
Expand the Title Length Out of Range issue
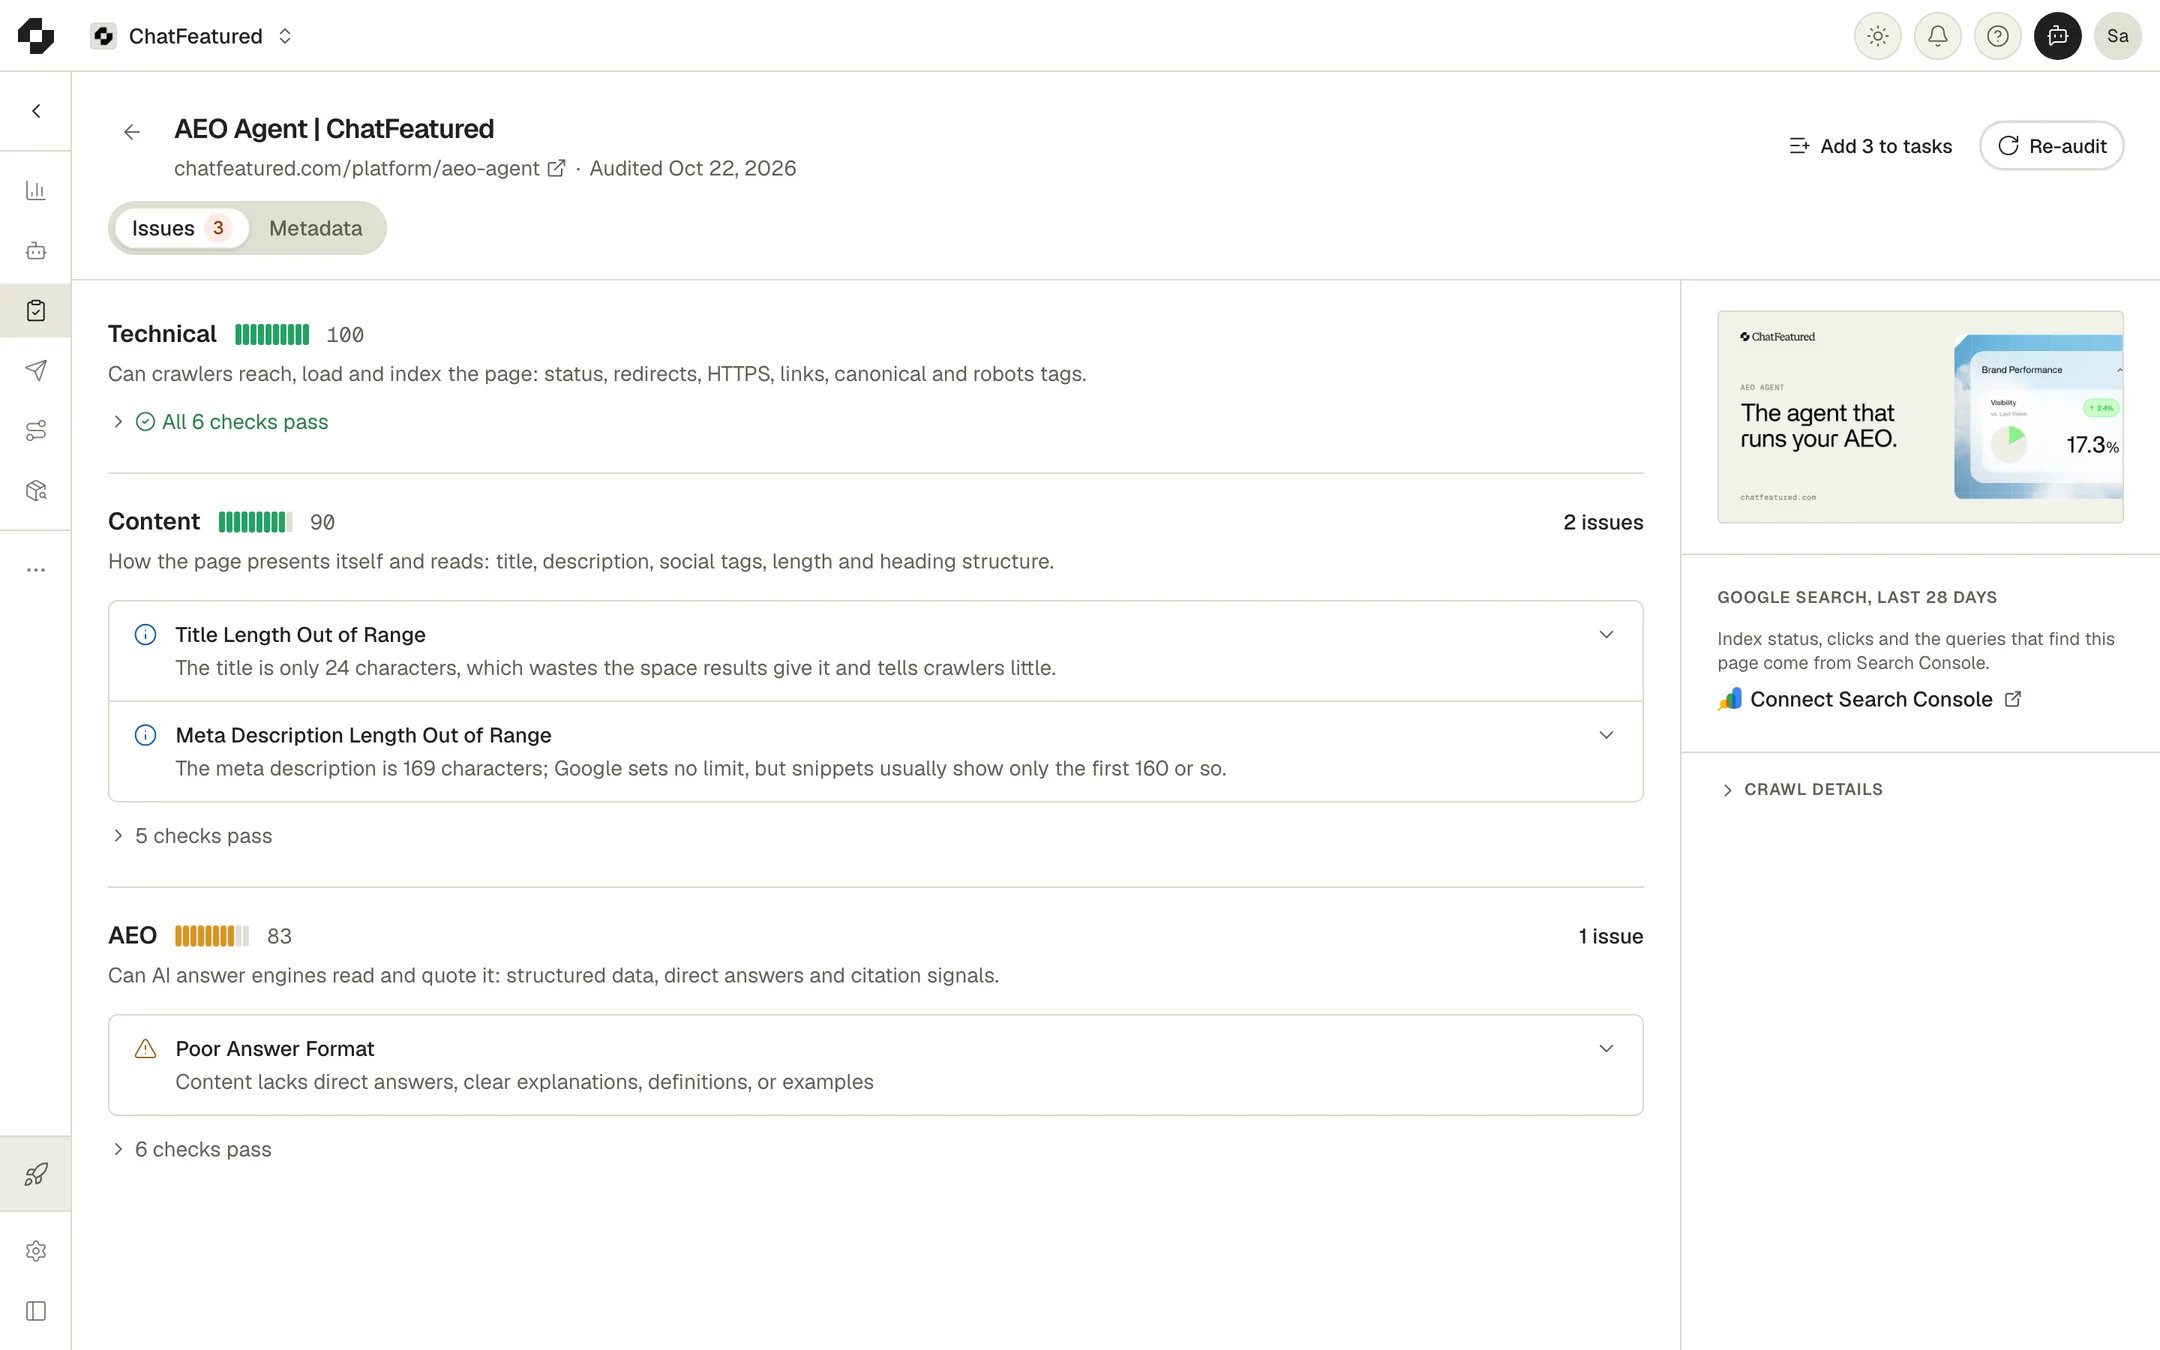point(876,651)
